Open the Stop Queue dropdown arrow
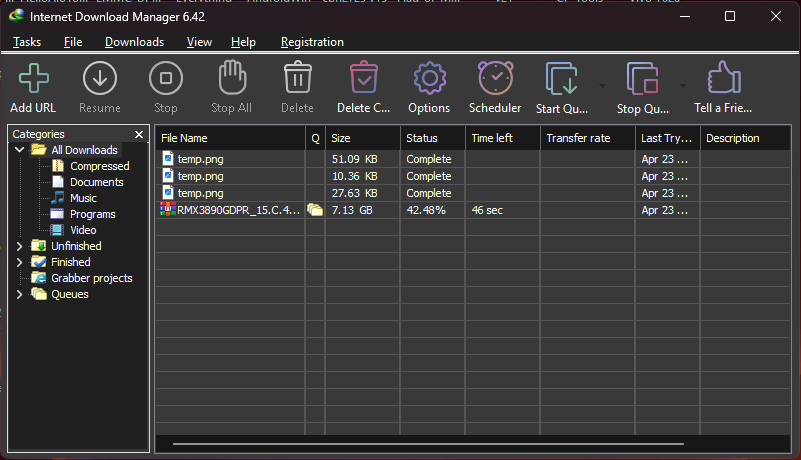Image resolution: width=801 pixels, height=460 pixels. (x=683, y=85)
